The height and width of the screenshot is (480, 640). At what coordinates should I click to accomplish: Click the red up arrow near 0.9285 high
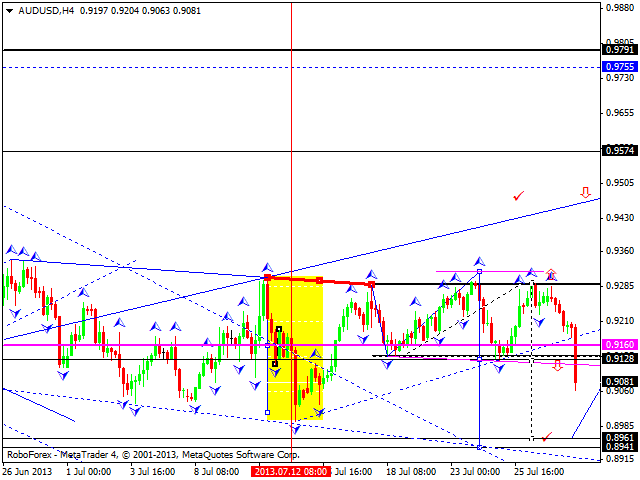point(550,272)
